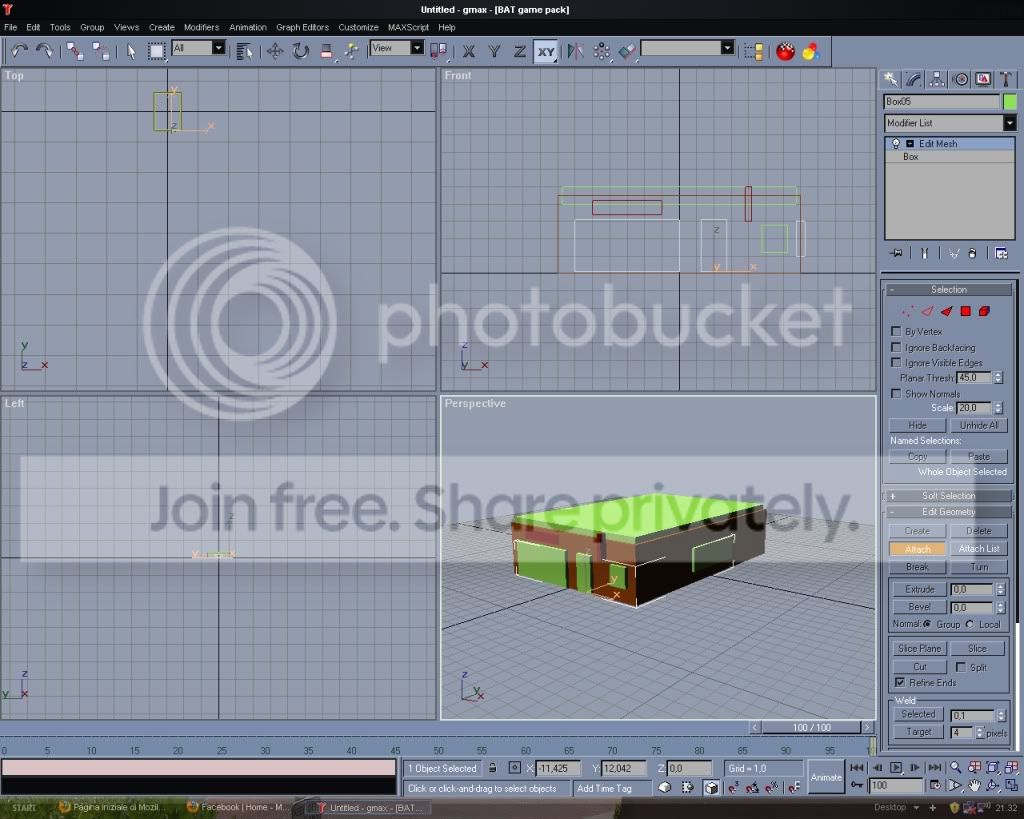
Task: Click the Slice Plane button
Action: pyautogui.click(x=920, y=649)
